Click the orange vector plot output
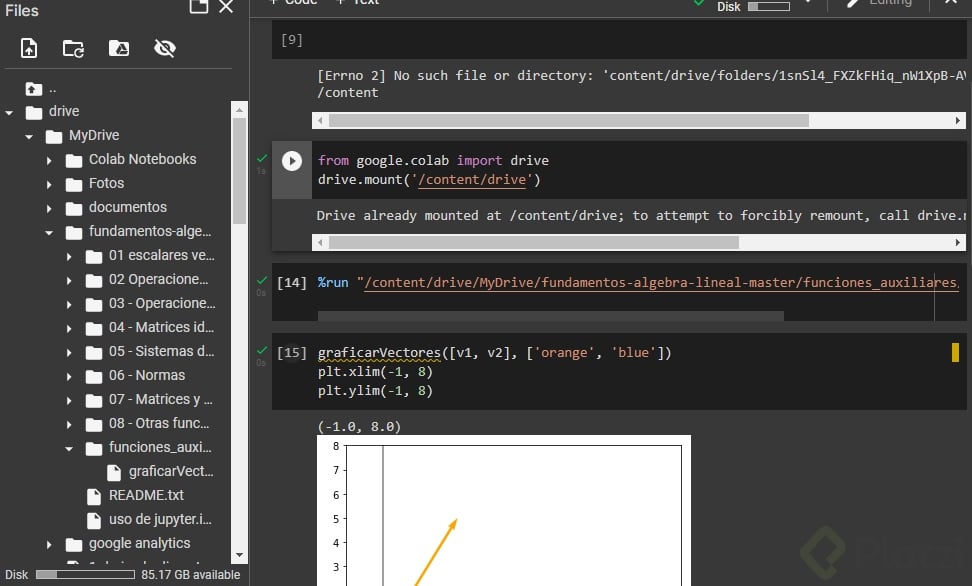The height and width of the screenshot is (586, 972). tap(503, 510)
